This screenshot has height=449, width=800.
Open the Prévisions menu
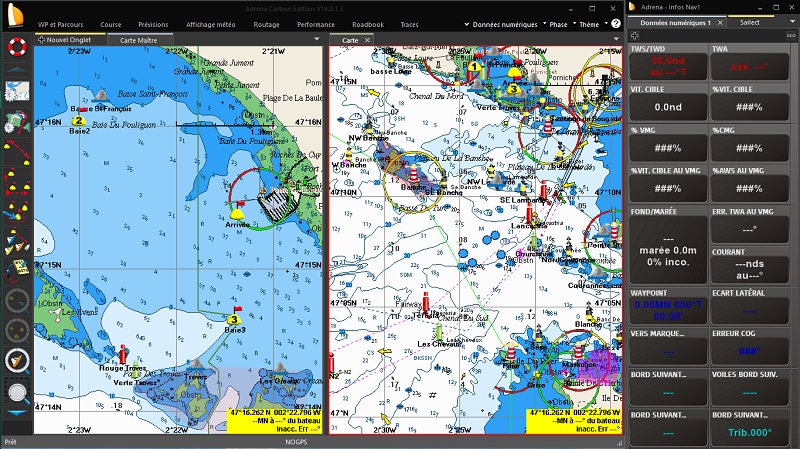[x=153, y=24]
